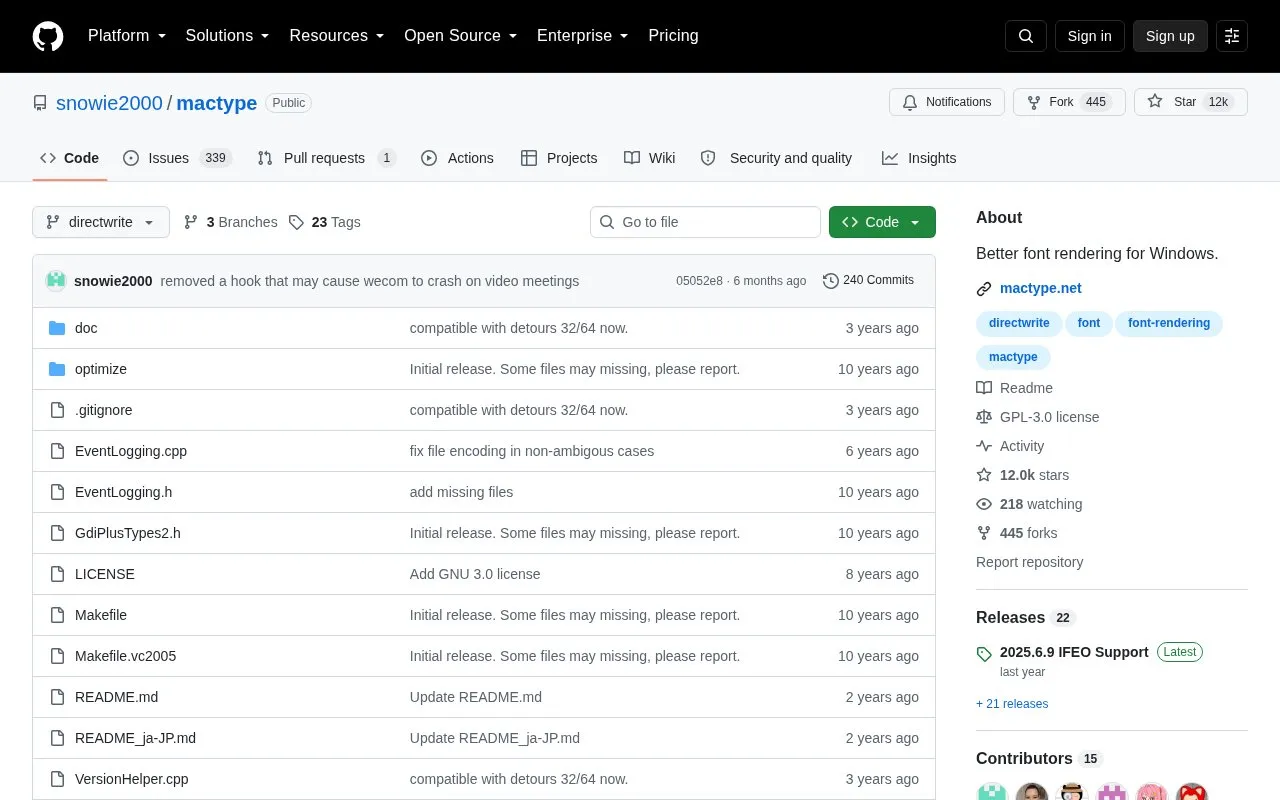Screen dimensions: 1280x800
Task: Open the doc folder
Action: coord(86,328)
